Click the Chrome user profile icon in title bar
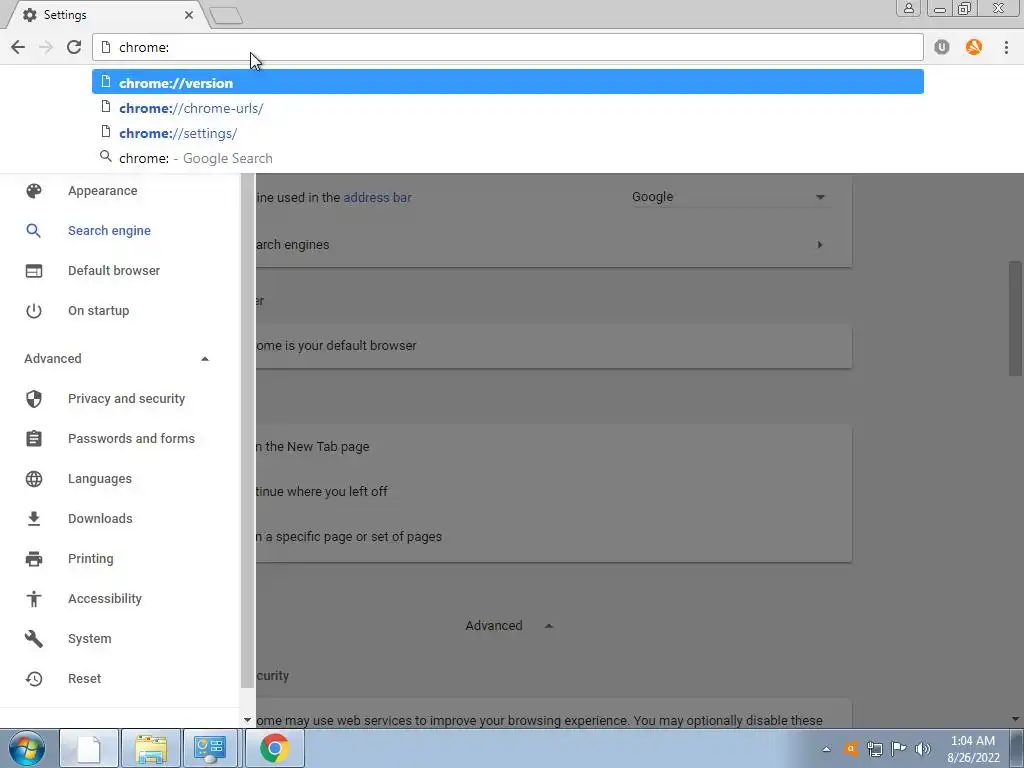The width and height of the screenshot is (1024, 768). click(x=908, y=8)
